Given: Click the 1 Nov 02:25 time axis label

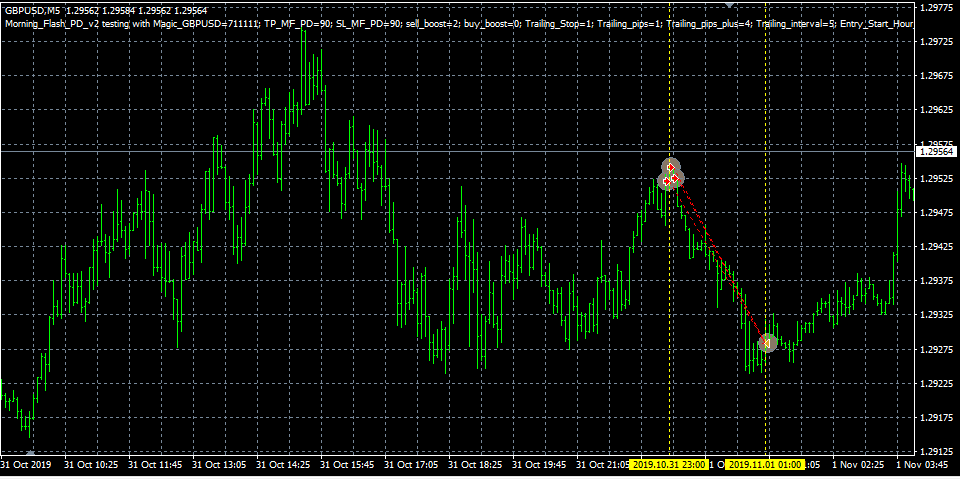Looking at the screenshot, I should [x=857, y=465].
